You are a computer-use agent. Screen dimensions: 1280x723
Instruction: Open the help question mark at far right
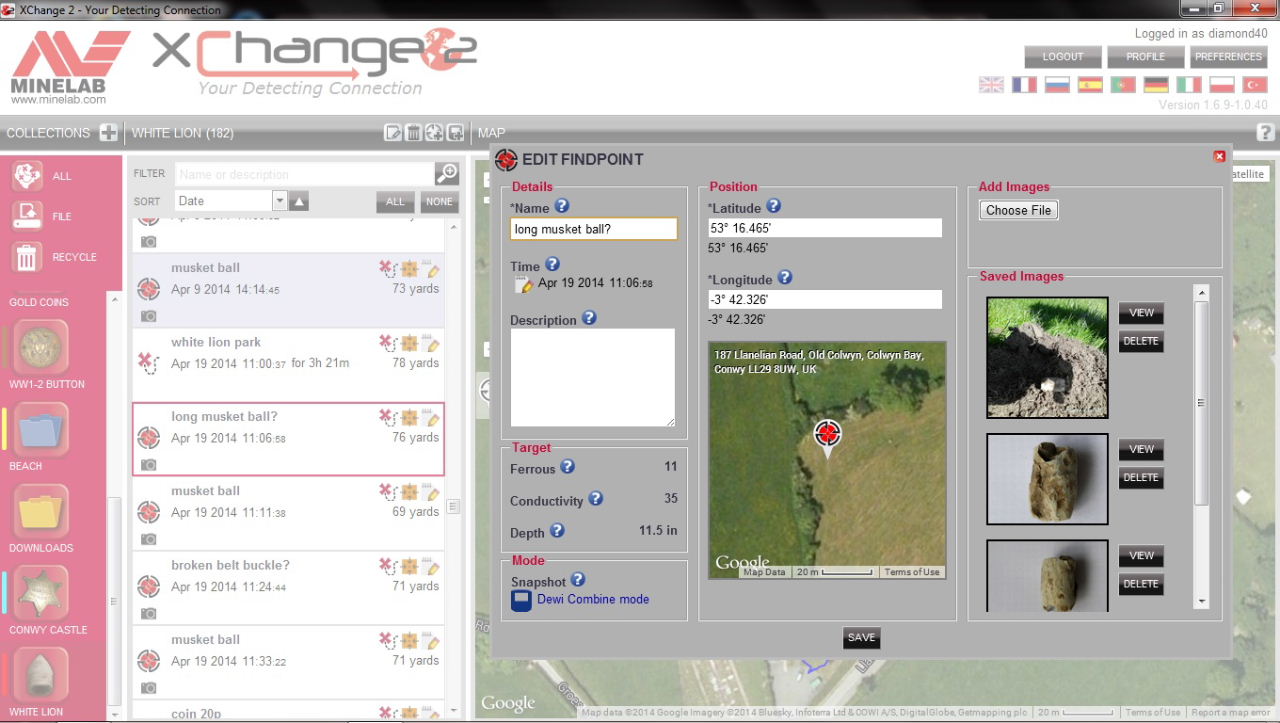1265,132
